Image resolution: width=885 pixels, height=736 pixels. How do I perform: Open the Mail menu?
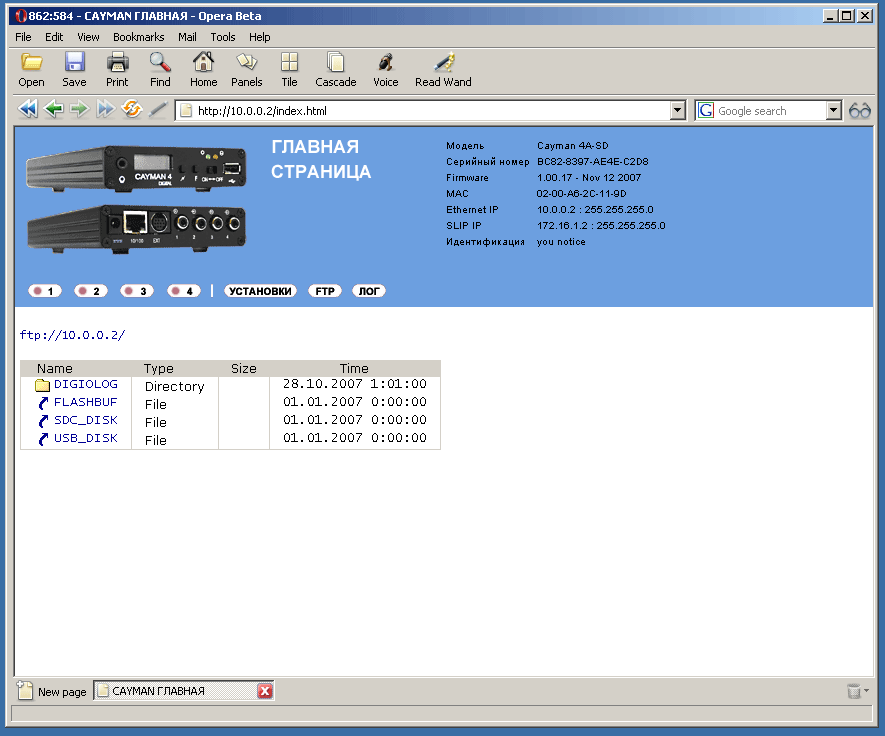187,37
